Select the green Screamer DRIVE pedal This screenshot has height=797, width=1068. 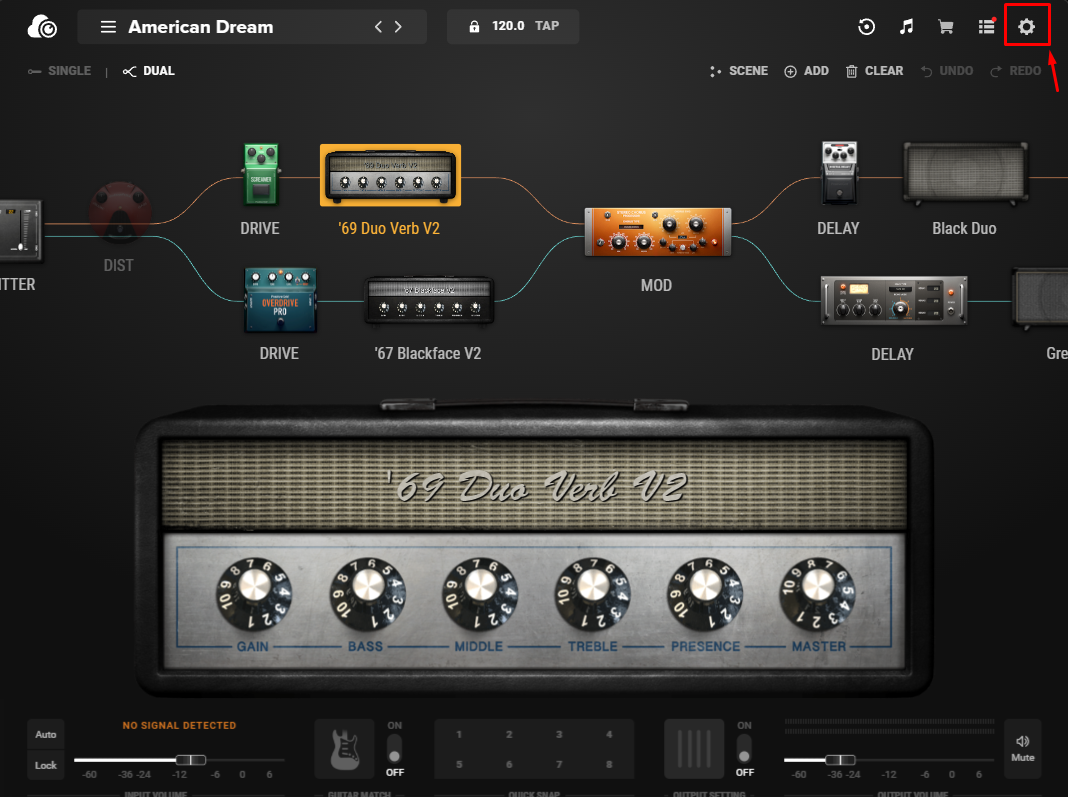261,174
